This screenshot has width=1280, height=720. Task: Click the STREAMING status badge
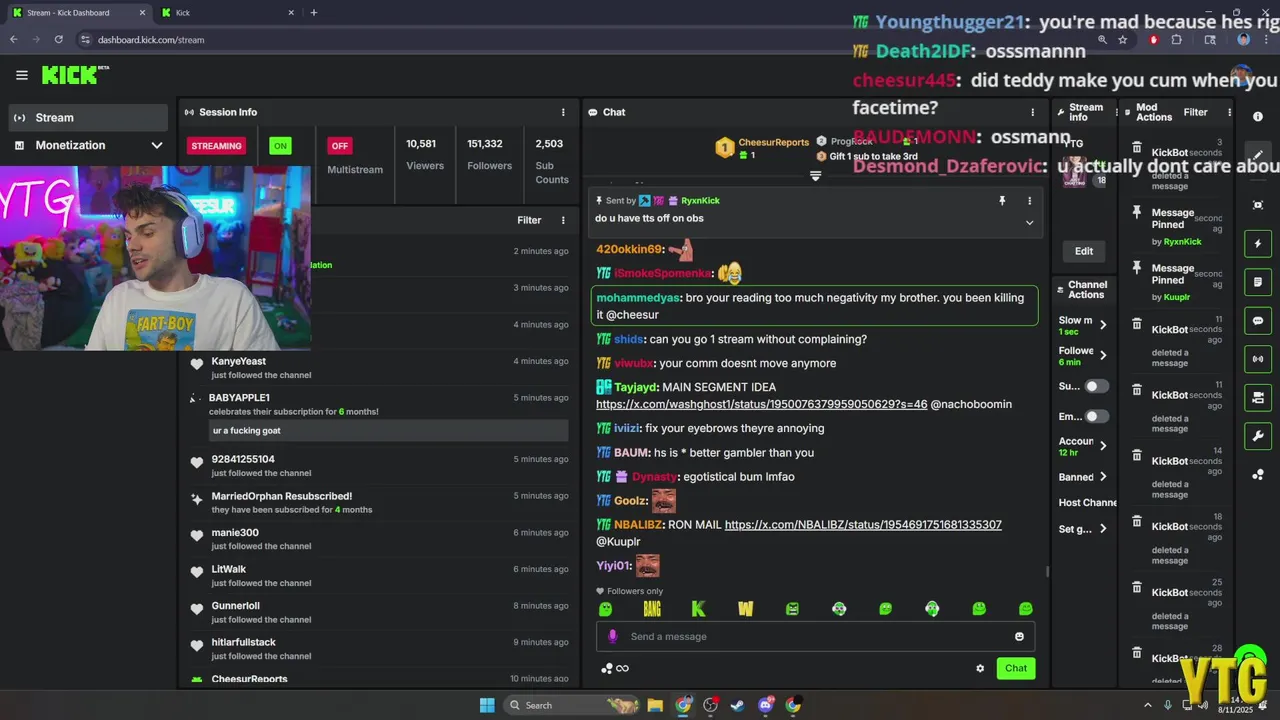coord(216,146)
